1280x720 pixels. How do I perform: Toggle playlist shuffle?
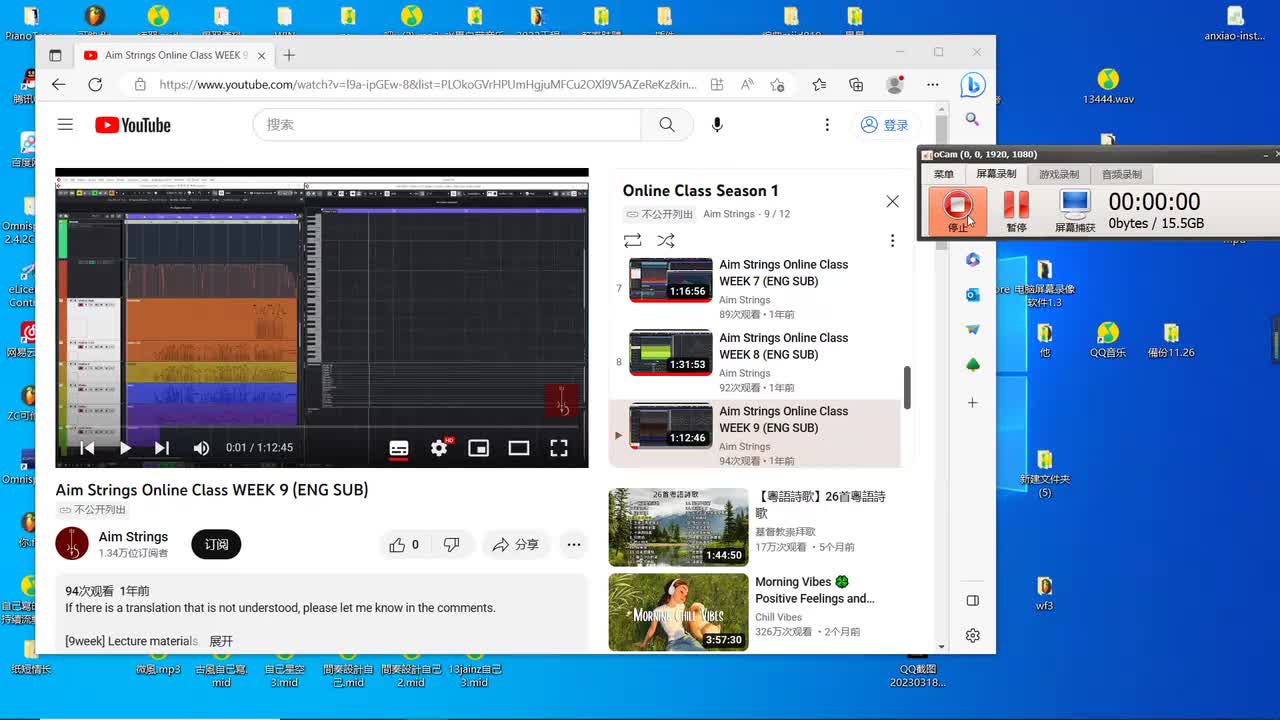[666, 240]
